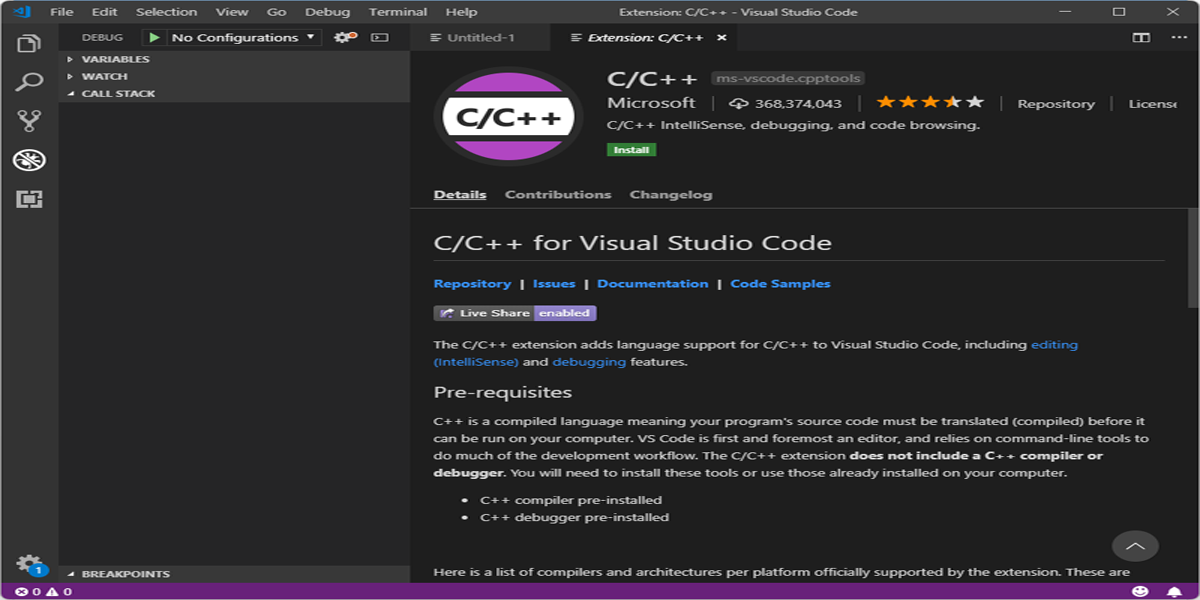This screenshot has width=1200, height=600.
Task: Click the C/C++ extension logo
Action: [509, 117]
